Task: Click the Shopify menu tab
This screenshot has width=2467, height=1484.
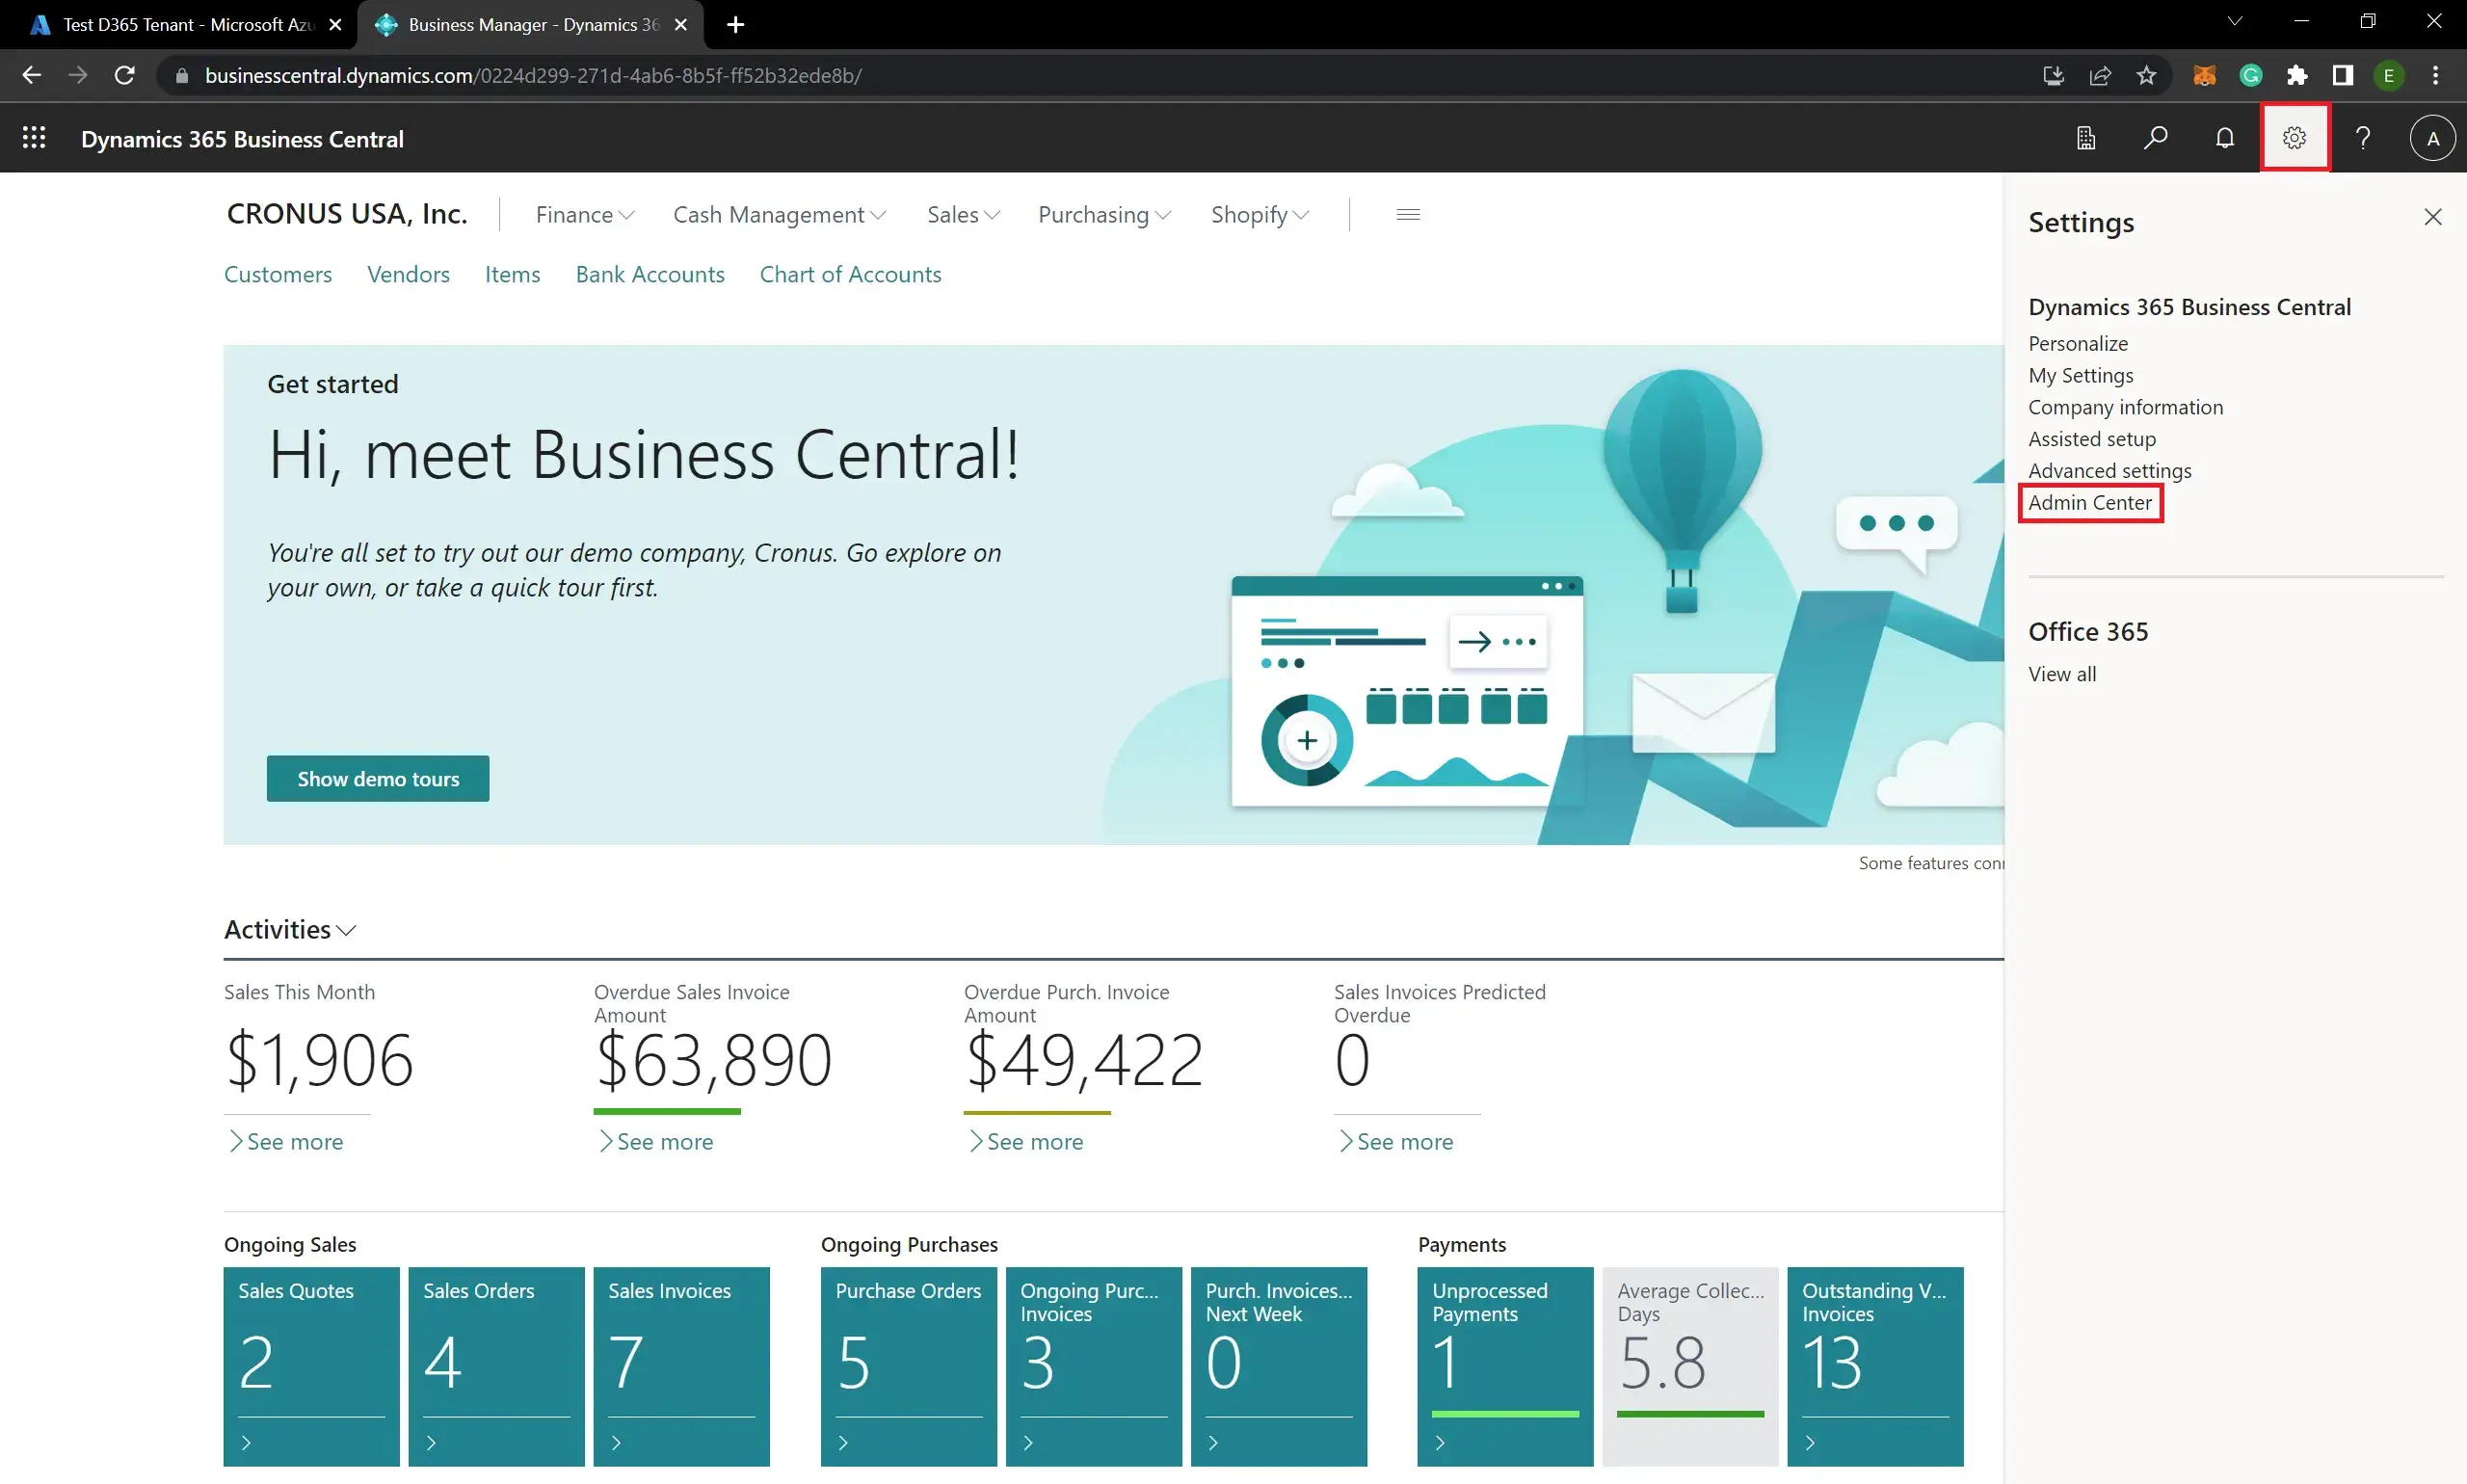Action: click(x=1260, y=213)
